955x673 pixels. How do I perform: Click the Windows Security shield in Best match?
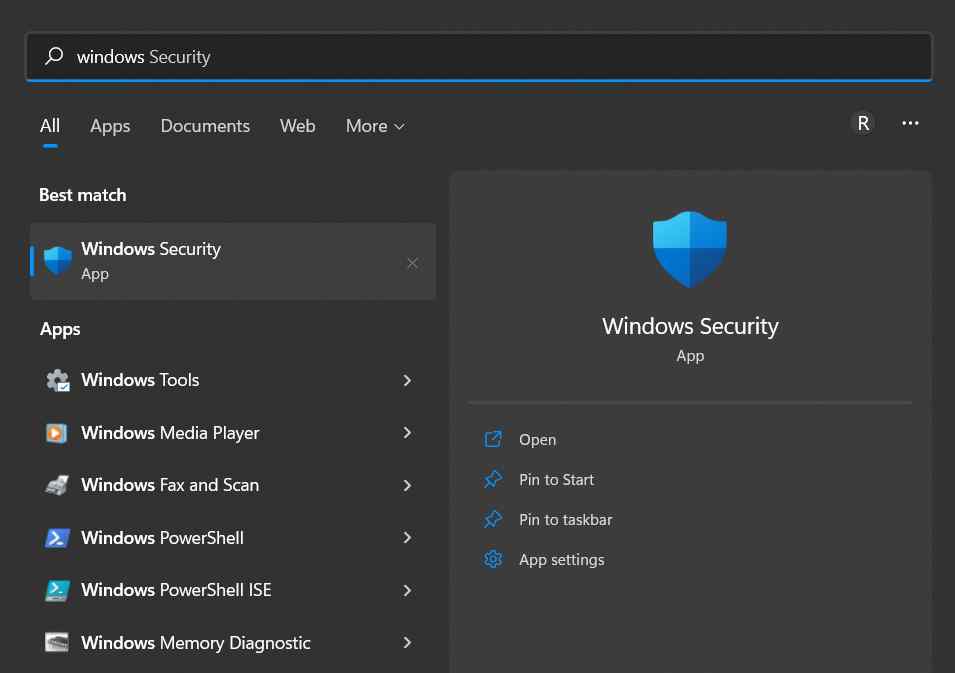coord(58,261)
